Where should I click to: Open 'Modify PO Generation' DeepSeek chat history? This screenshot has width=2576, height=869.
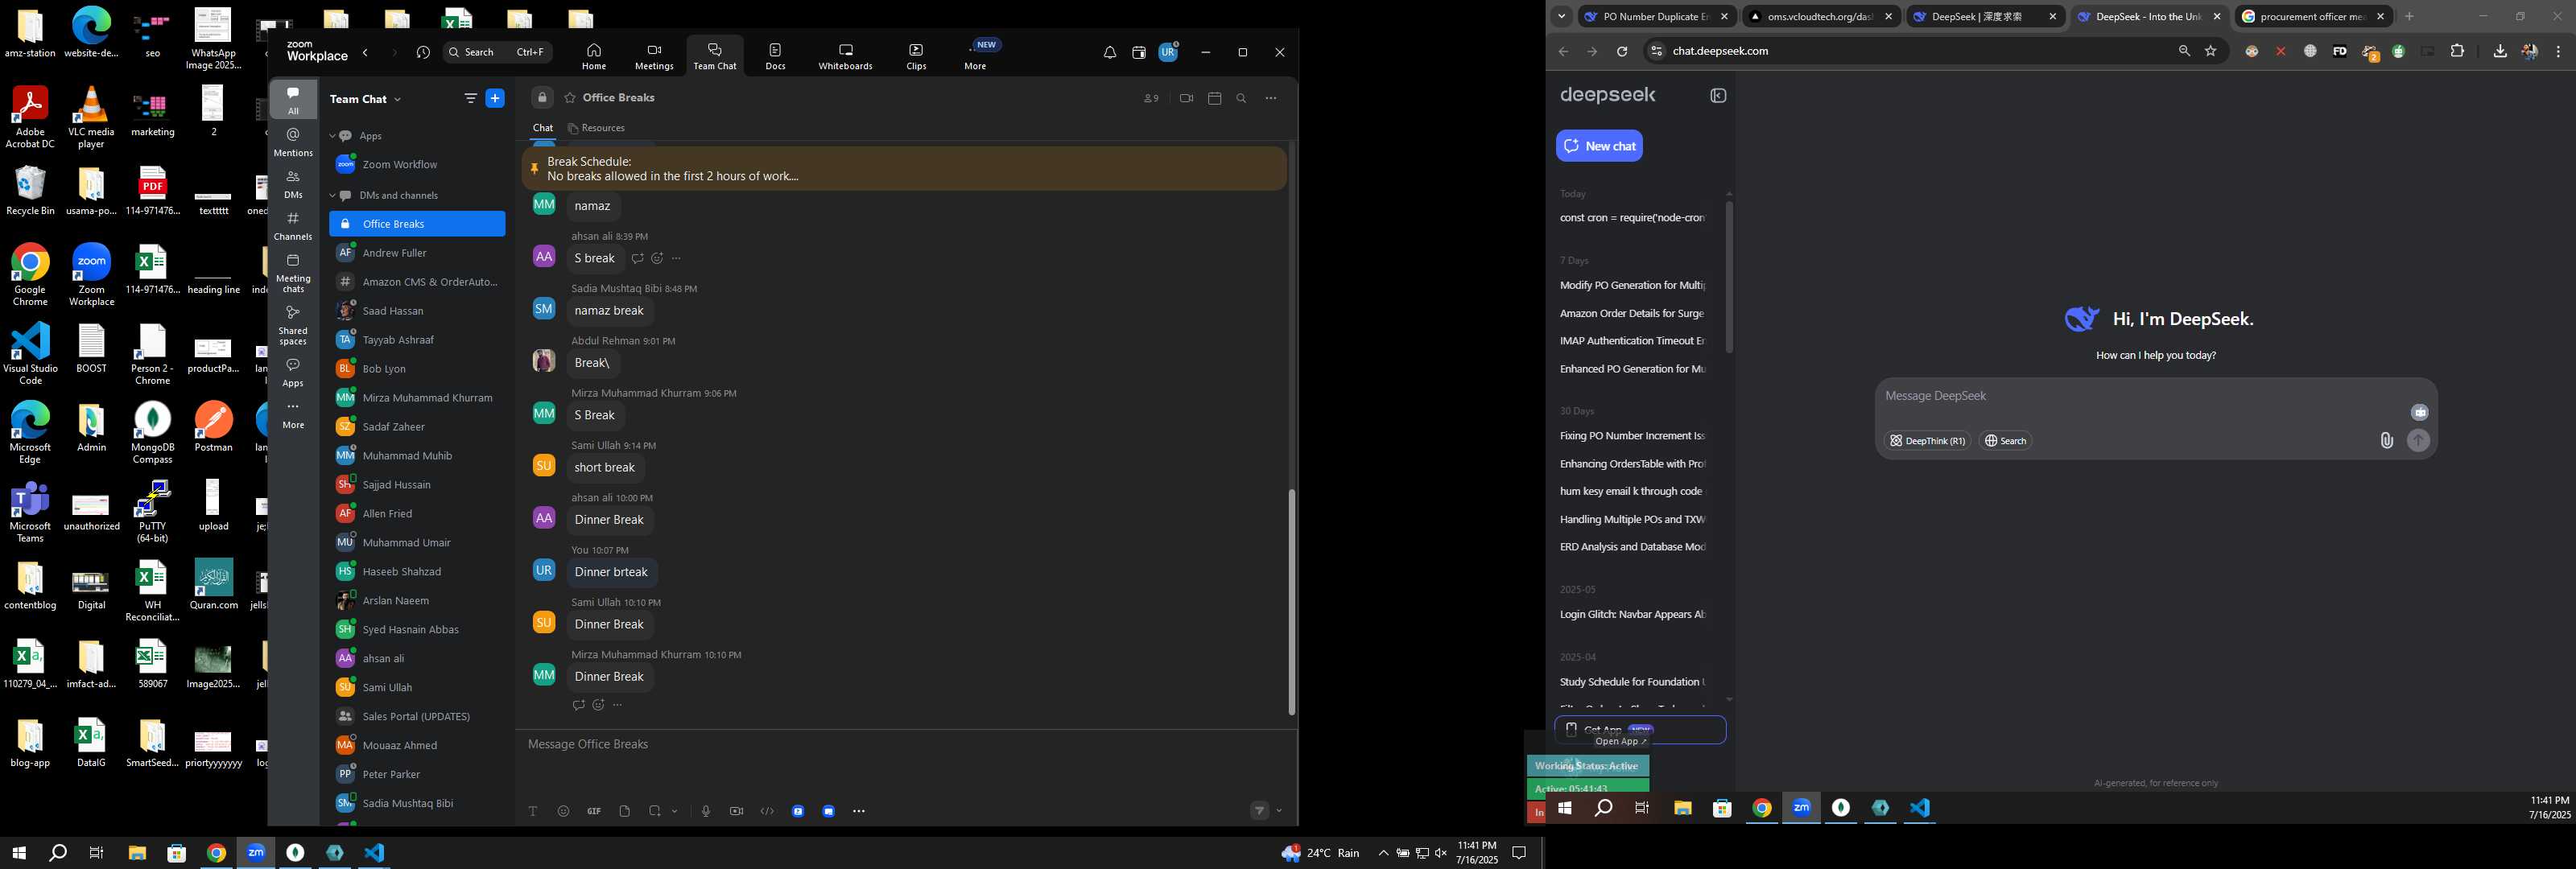tap(1632, 285)
